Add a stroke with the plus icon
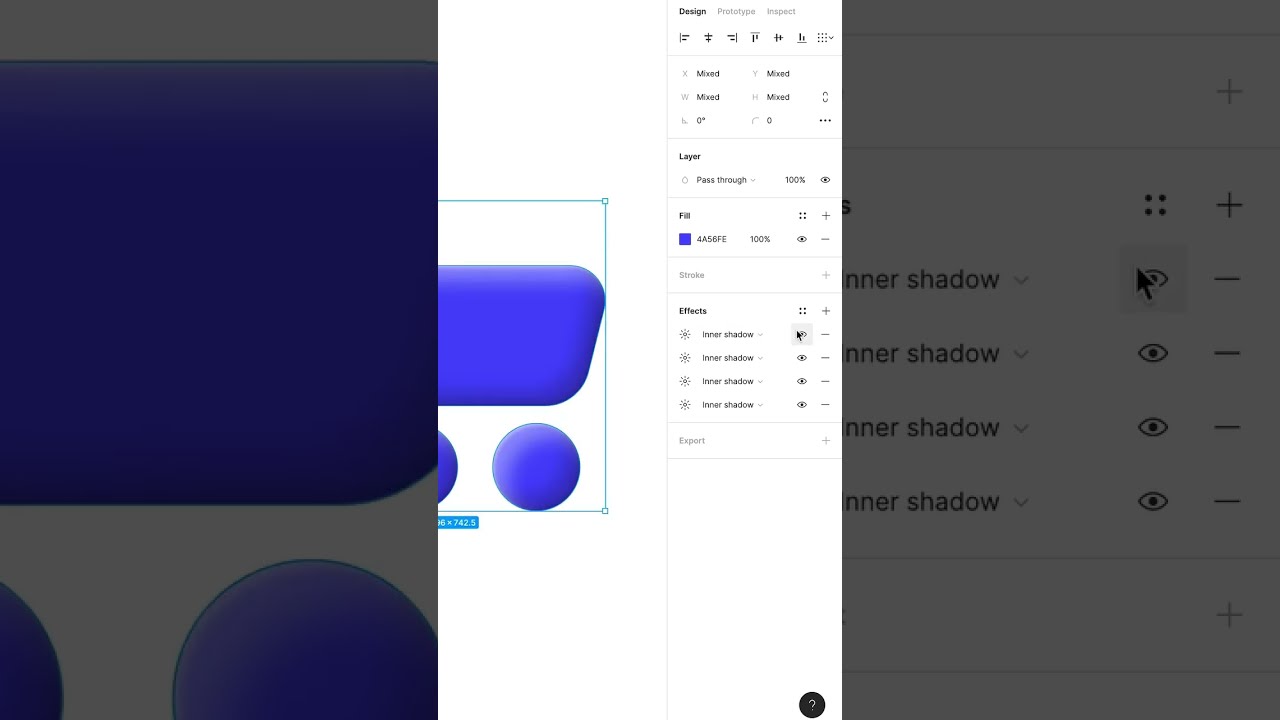 pyautogui.click(x=825, y=275)
